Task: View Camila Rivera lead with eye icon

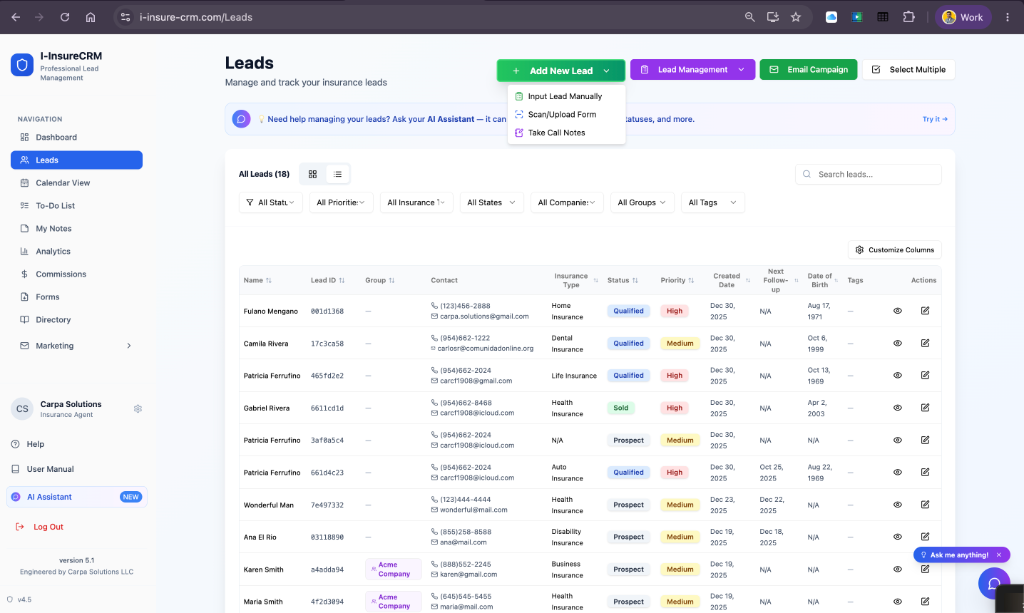Action: pos(897,343)
